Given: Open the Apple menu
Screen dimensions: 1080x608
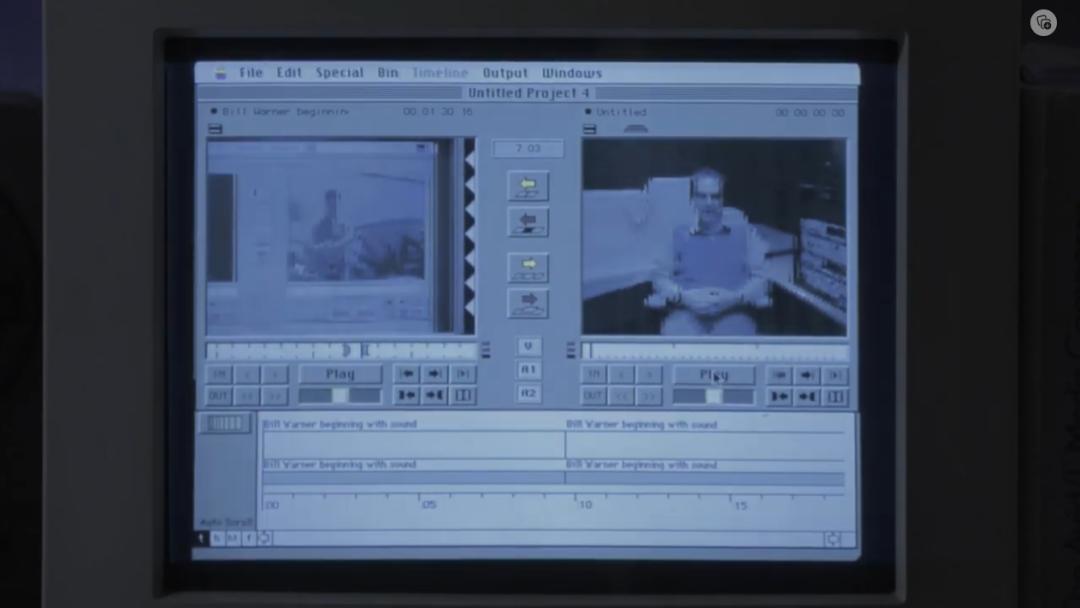Looking at the screenshot, I should pos(220,73).
